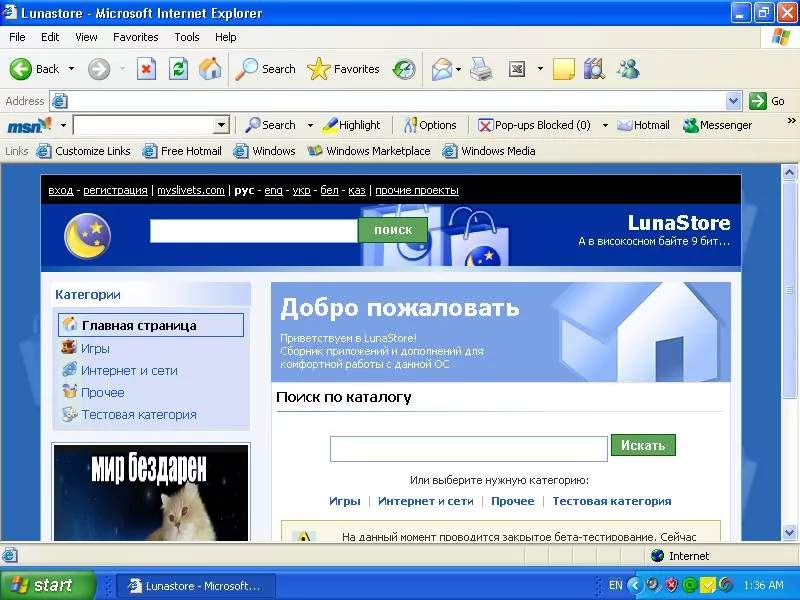The width and height of the screenshot is (800, 600).
Task: Stop page loading with the red X icon
Action: pos(146,69)
